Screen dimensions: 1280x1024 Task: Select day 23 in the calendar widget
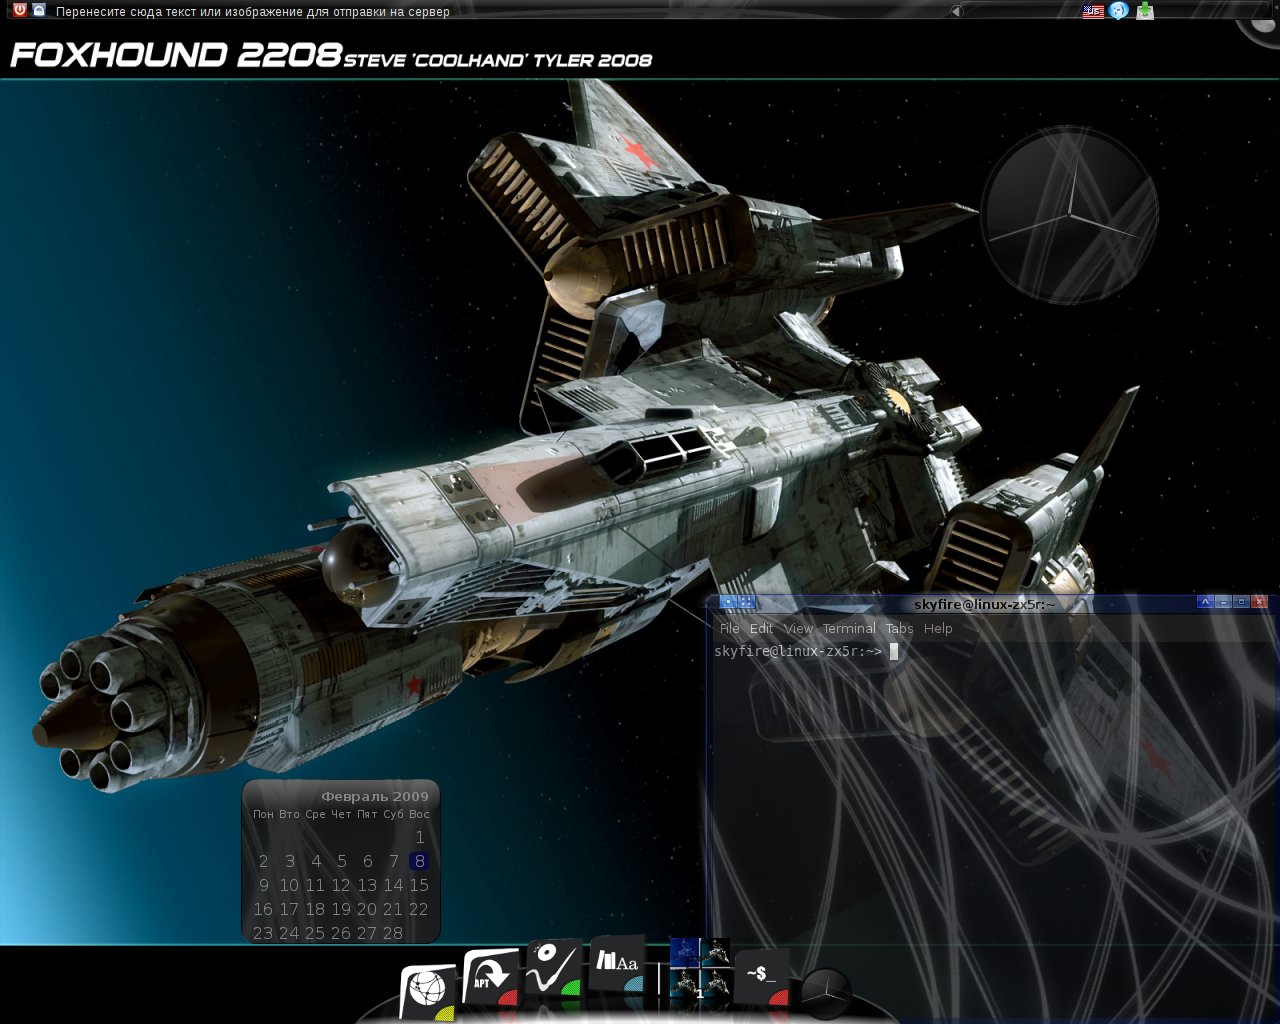(x=263, y=933)
